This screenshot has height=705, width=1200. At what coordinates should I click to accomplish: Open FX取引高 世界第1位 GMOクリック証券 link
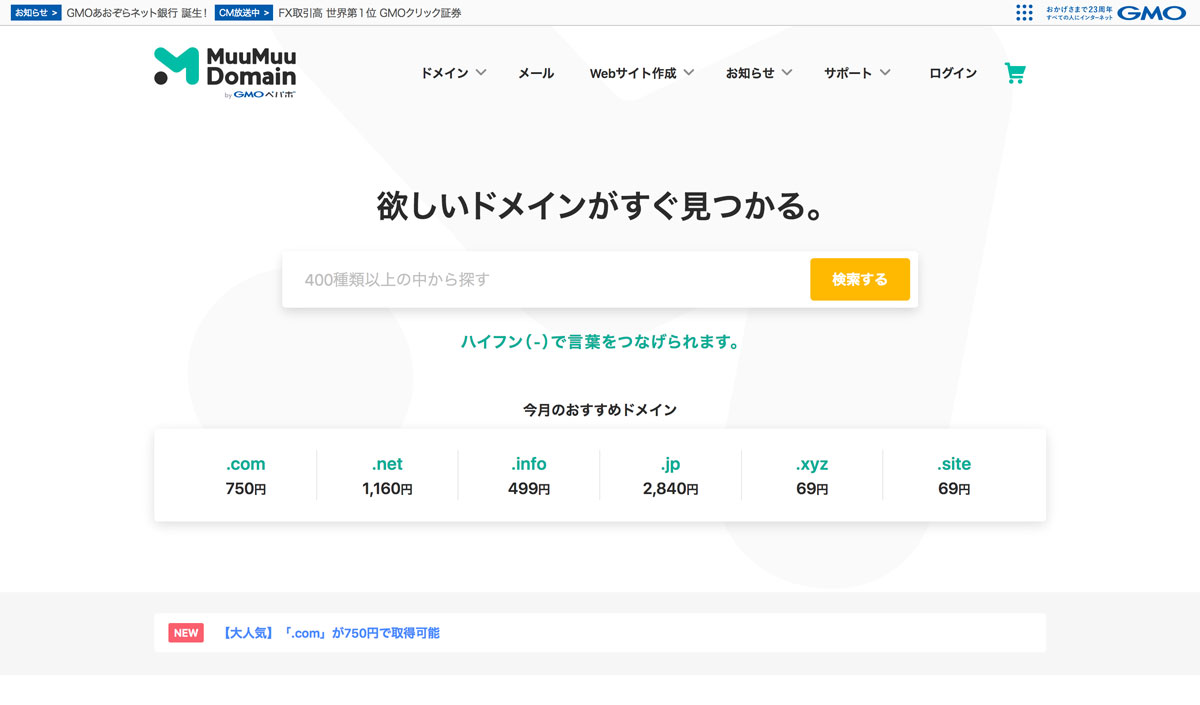click(x=370, y=13)
